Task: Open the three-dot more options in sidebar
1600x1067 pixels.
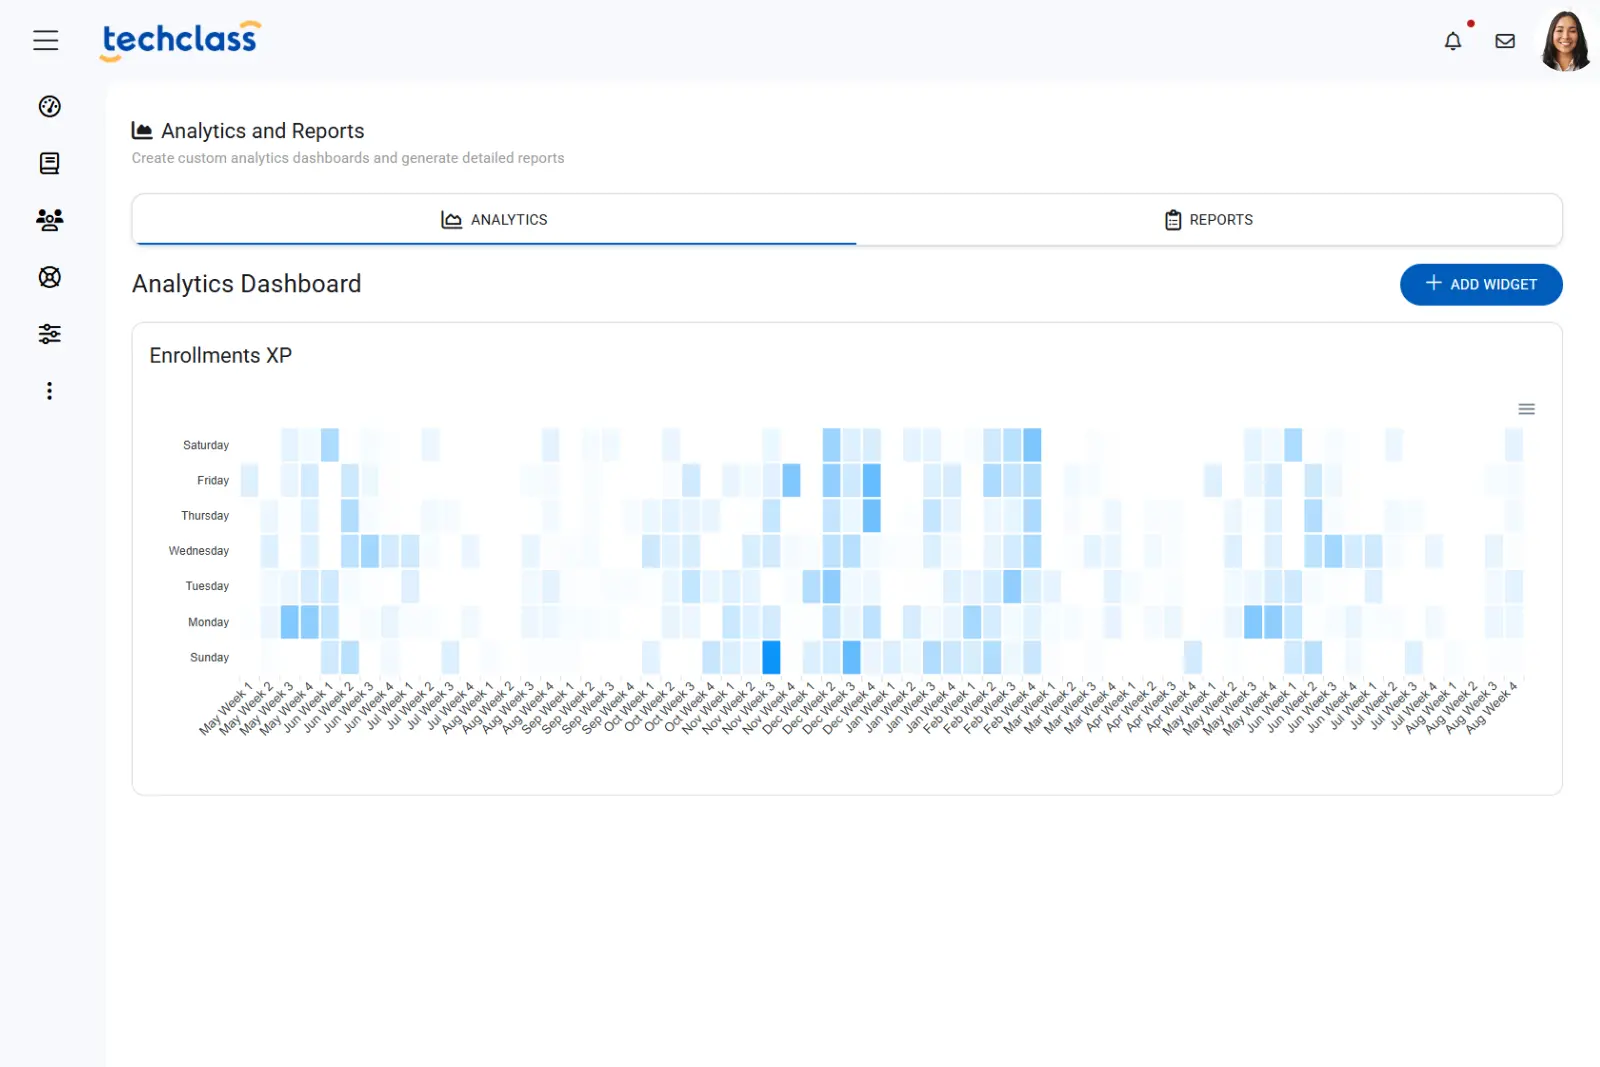Action: pos(49,390)
